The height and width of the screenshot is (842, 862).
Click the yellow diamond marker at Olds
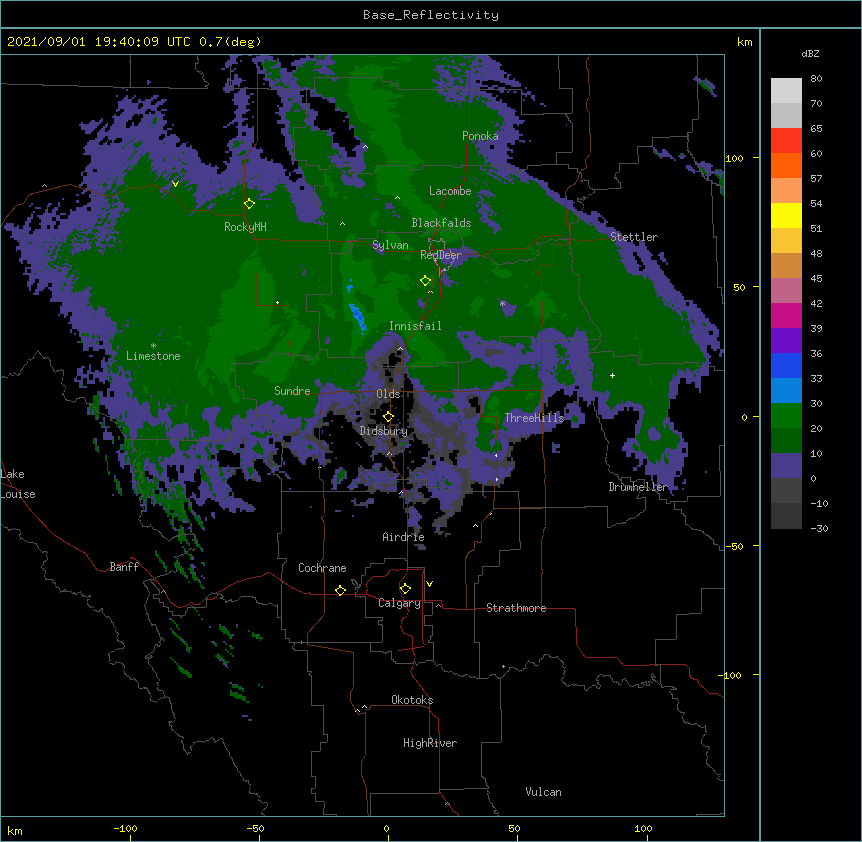click(388, 416)
